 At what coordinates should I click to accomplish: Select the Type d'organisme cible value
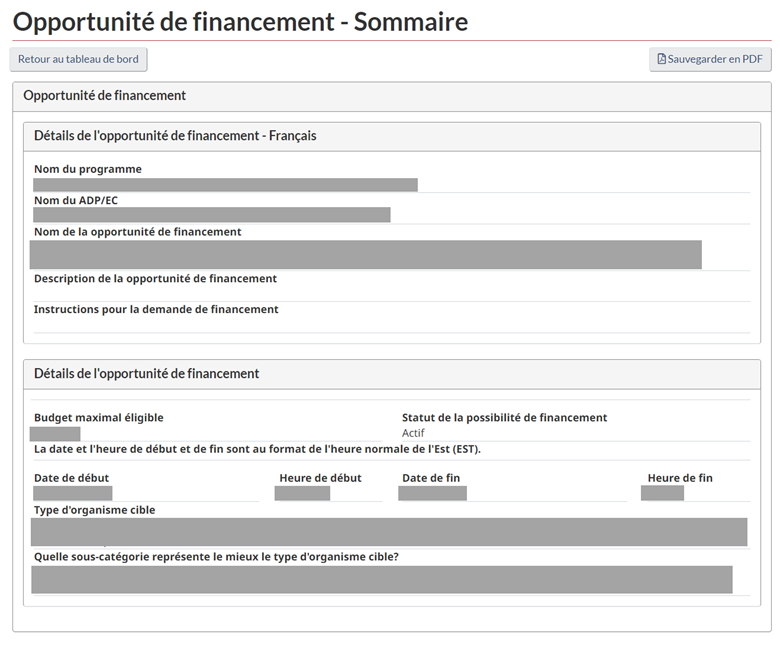(x=389, y=532)
